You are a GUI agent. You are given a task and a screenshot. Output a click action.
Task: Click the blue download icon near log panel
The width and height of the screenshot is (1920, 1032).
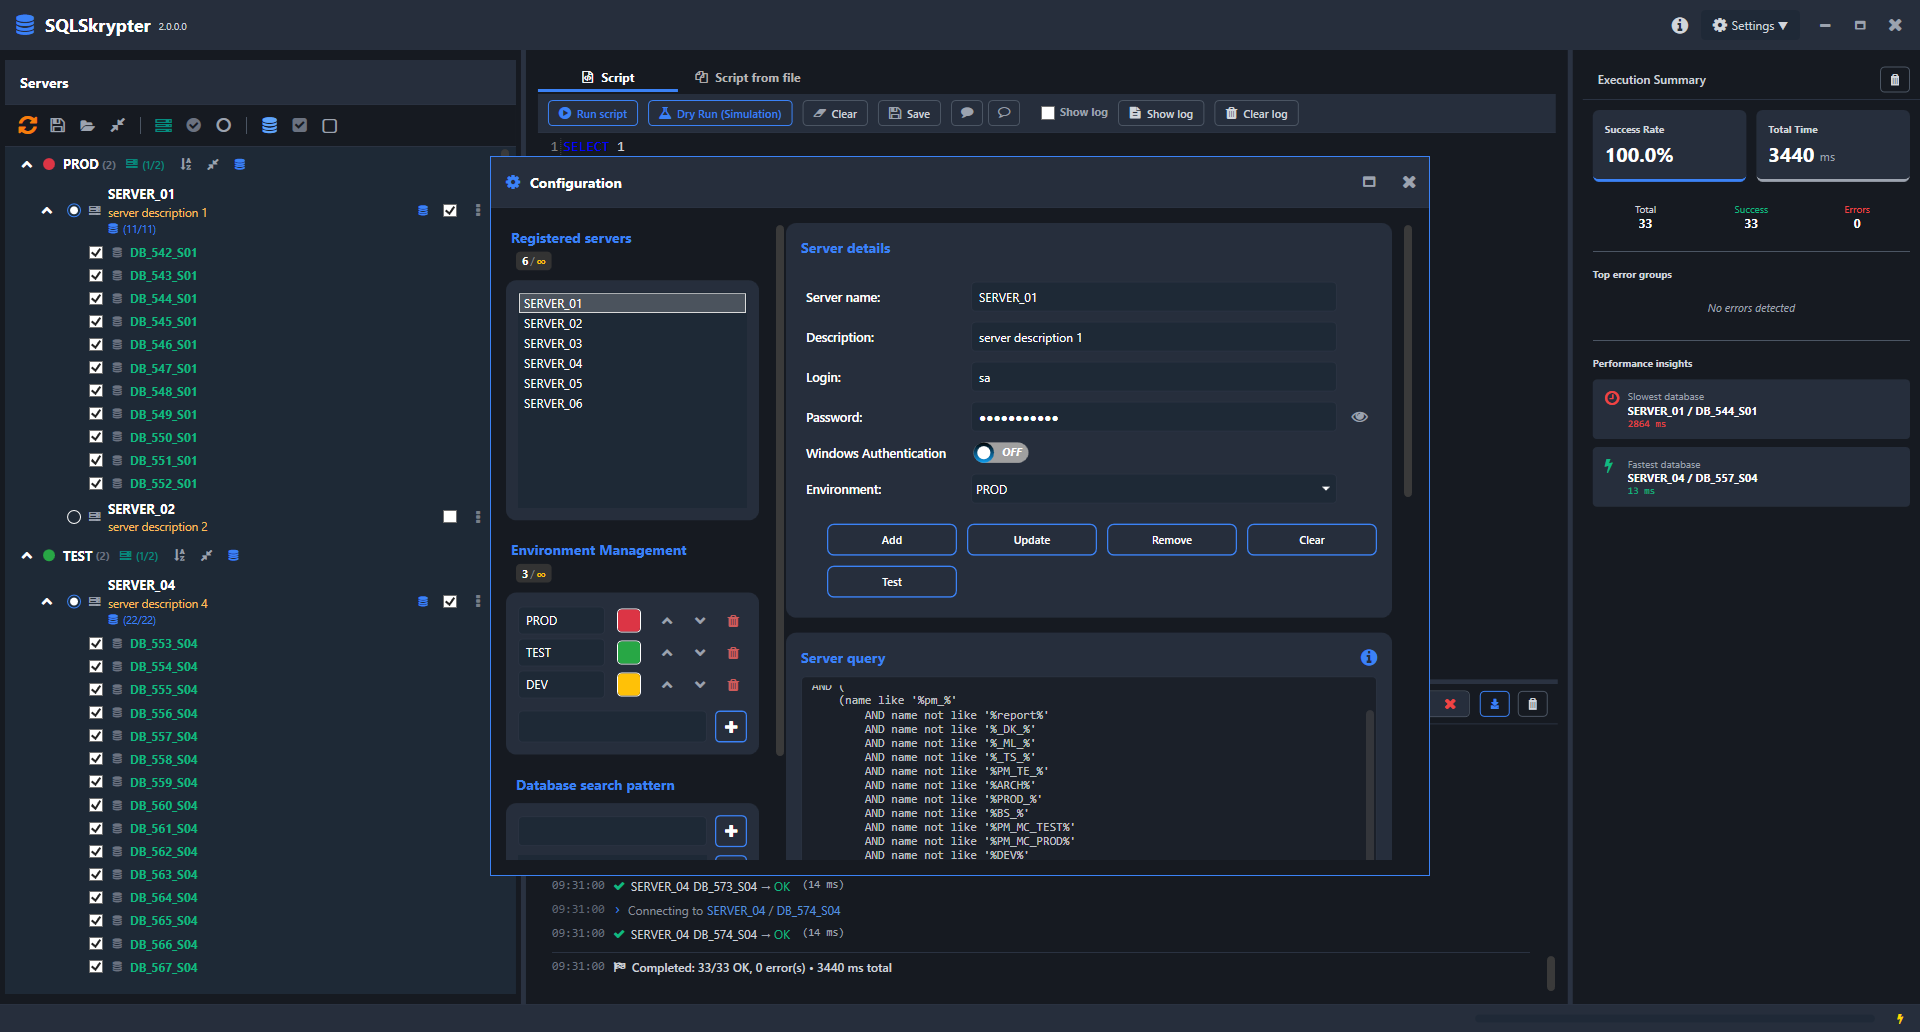tap(1495, 704)
